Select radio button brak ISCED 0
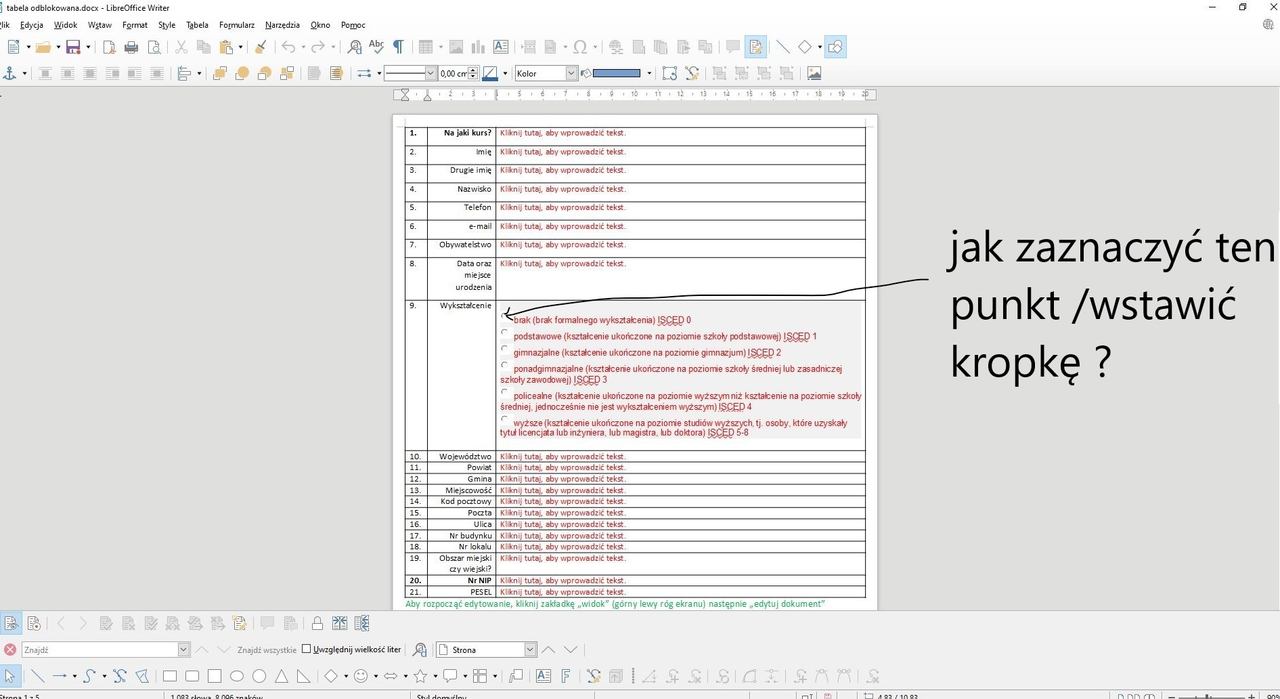 tap(505, 316)
